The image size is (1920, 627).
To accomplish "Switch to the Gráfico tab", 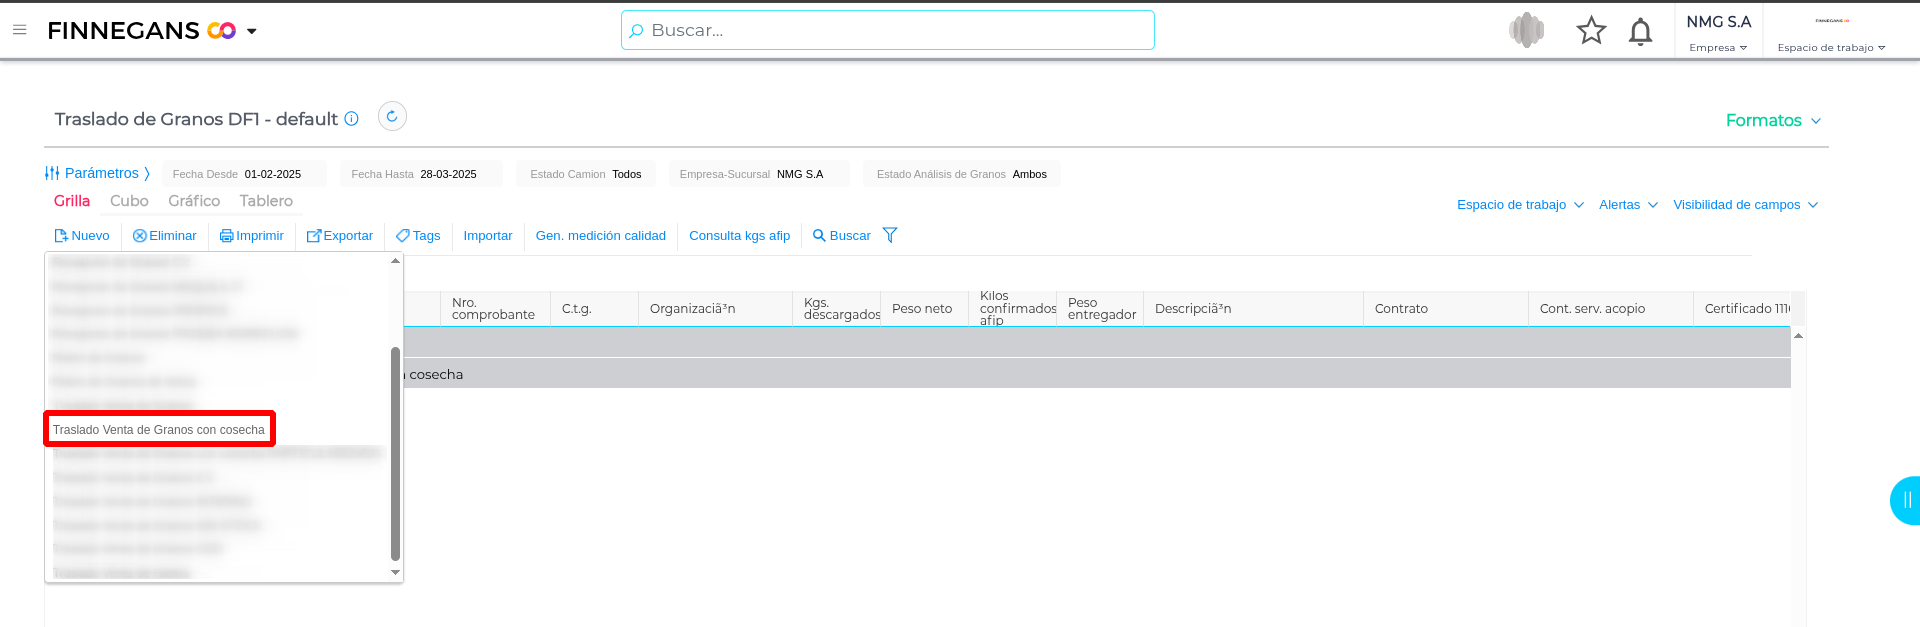I will pyautogui.click(x=194, y=201).
